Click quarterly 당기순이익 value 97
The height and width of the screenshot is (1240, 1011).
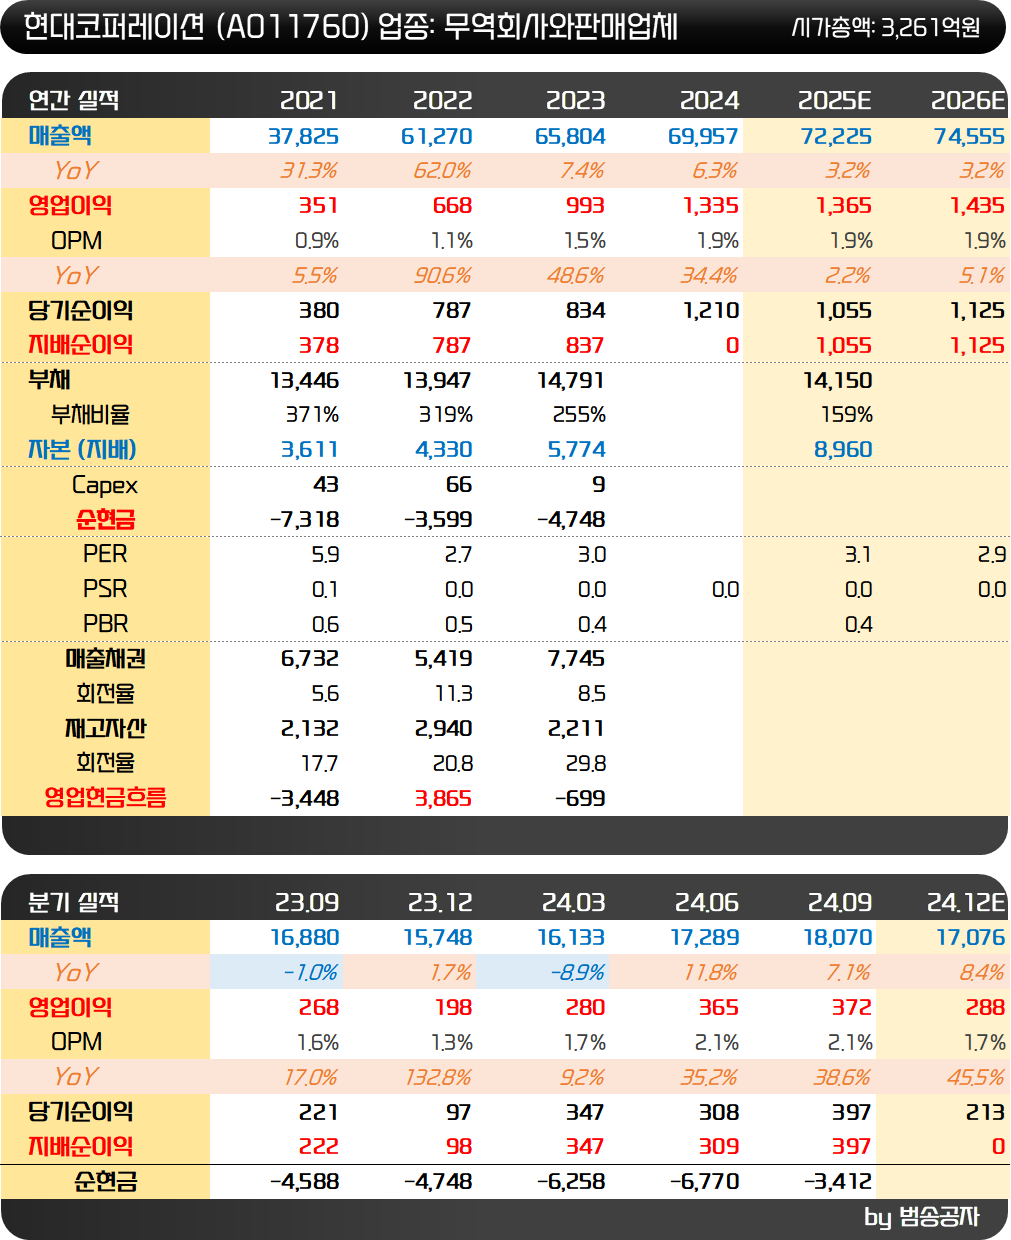coord(459,1113)
